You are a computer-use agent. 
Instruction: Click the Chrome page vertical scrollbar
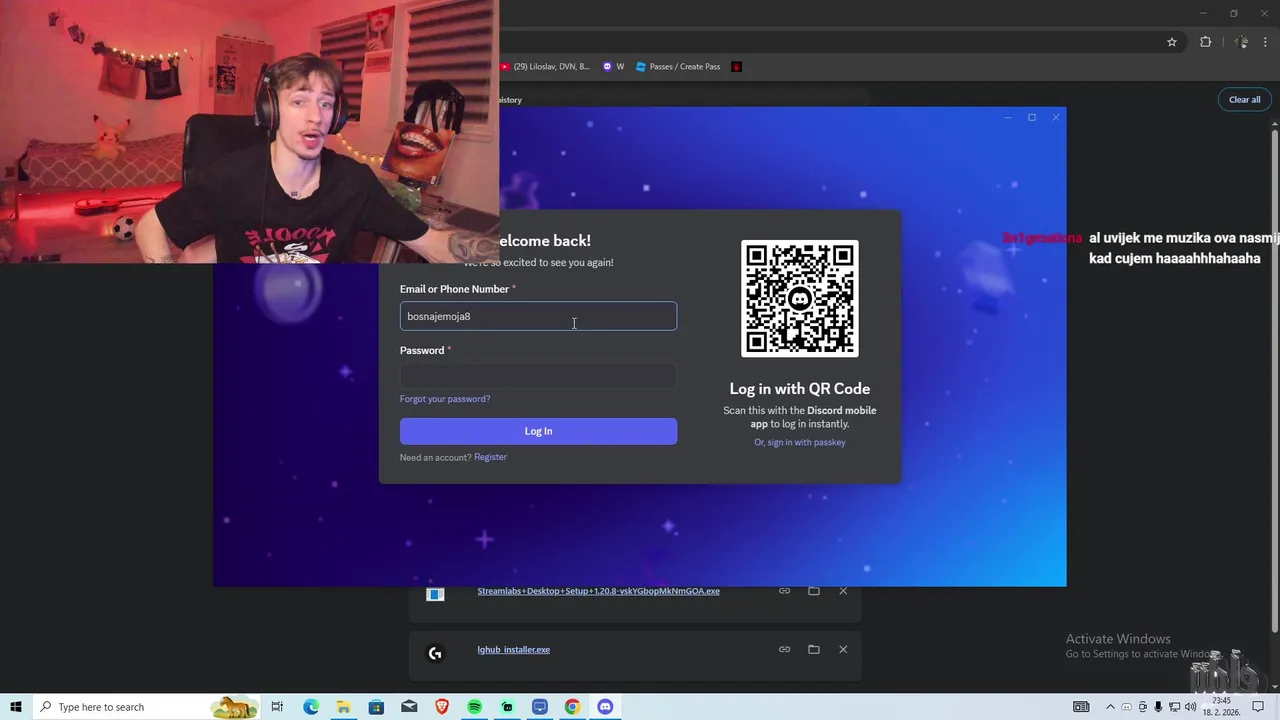click(1274, 380)
